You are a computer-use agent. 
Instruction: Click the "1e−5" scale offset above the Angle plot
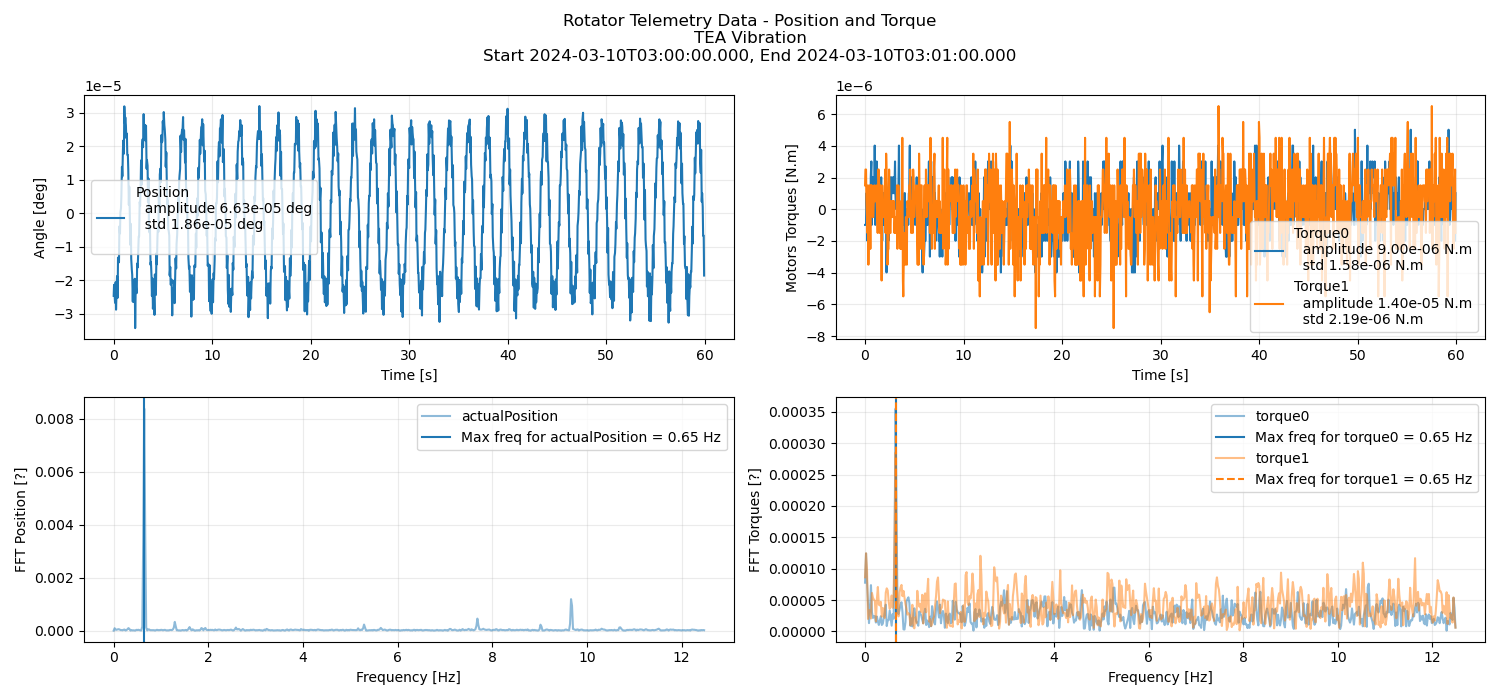pos(102,86)
